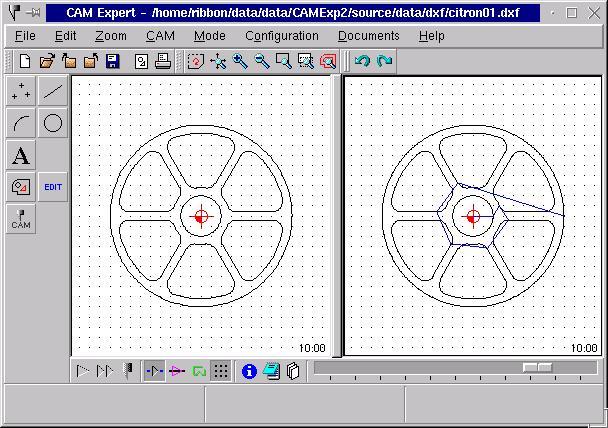The height and width of the screenshot is (428, 608).
Task: Click the Redo arrow icon
Action: [384, 61]
